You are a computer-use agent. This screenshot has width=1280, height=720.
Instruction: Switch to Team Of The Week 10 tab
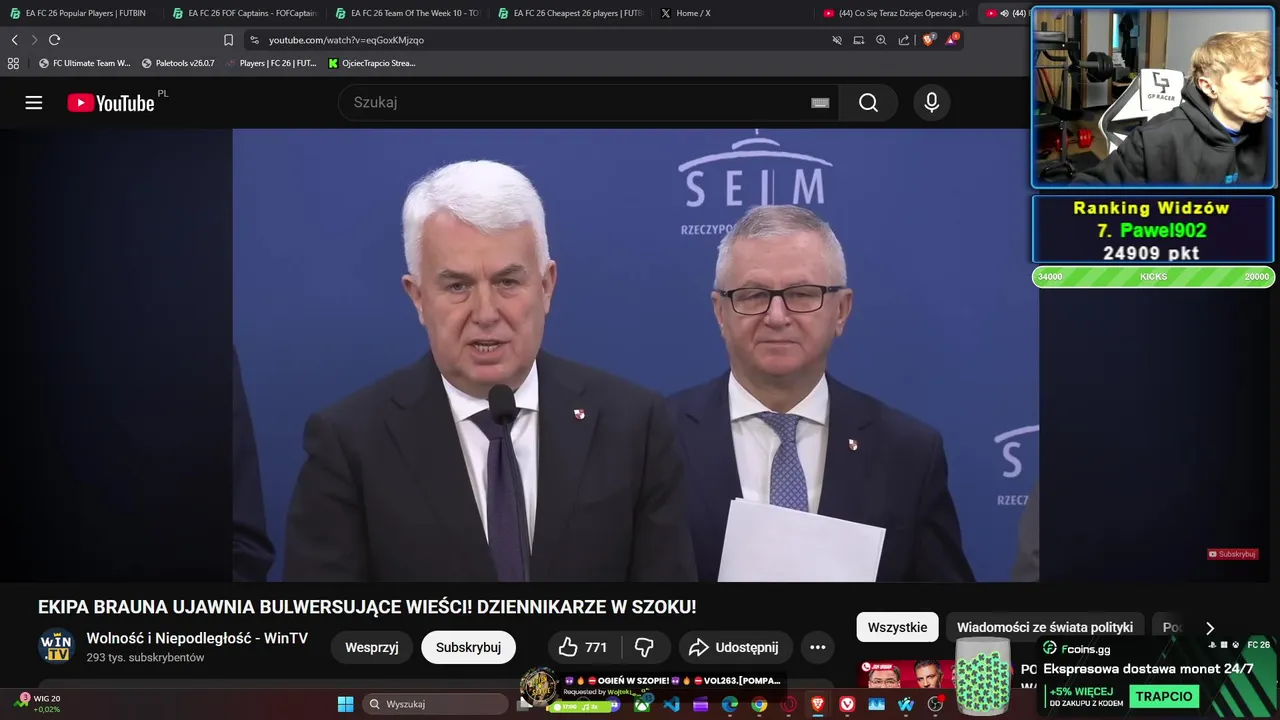click(x=407, y=13)
